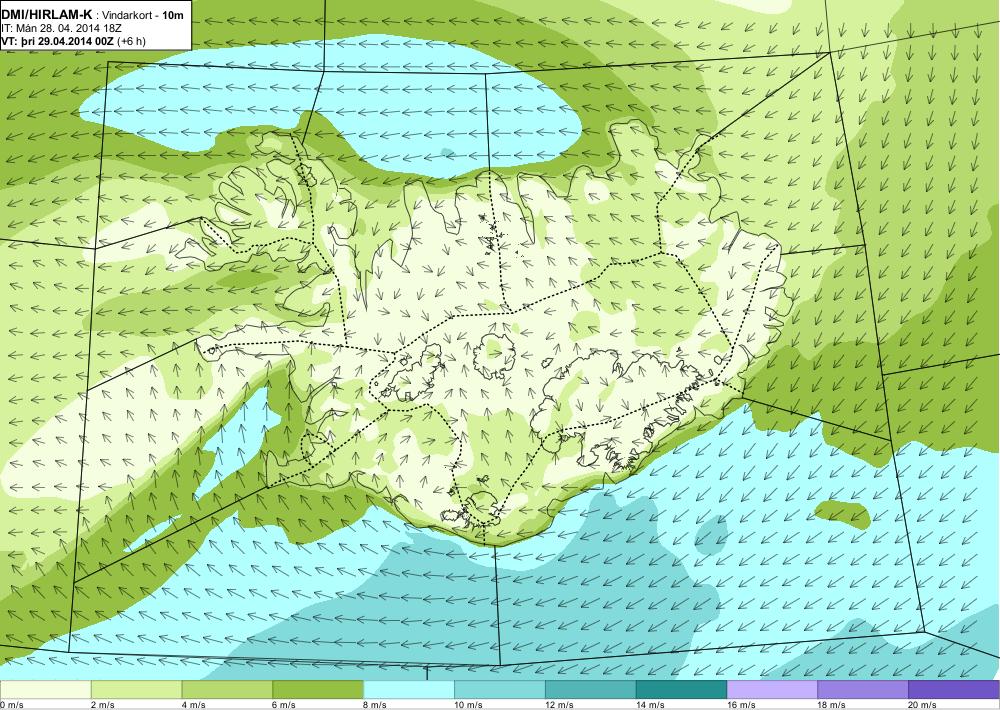Click the 'IT: Mán 28. 04. 2014 18Z' line
The image size is (1000, 710).
point(61,29)
